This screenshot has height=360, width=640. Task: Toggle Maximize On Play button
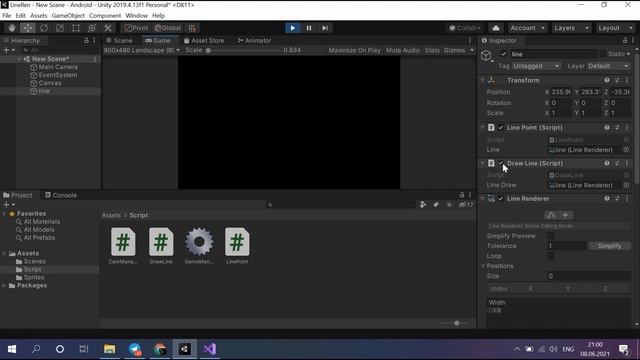pos(354,50)
